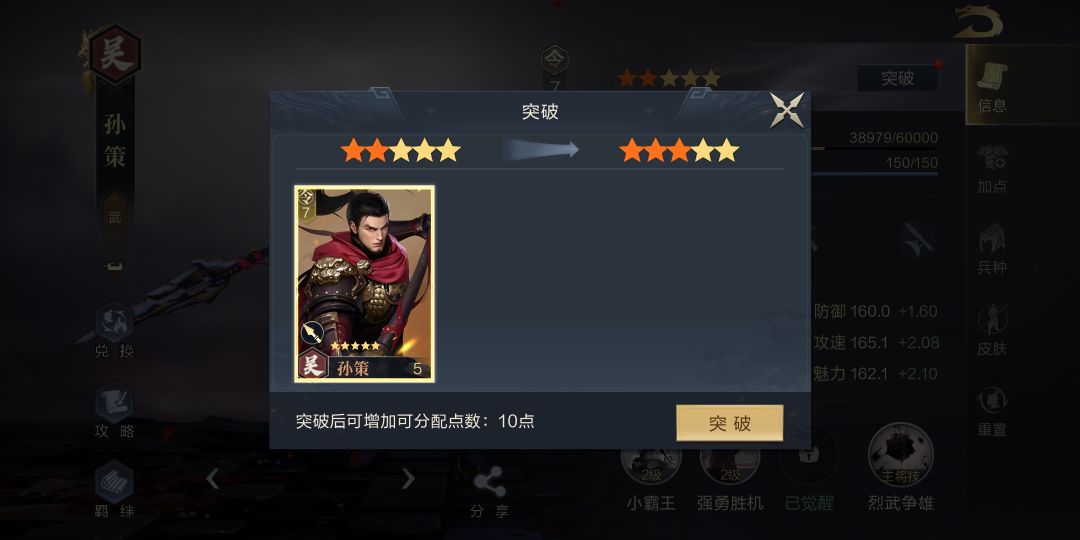The width and height of the screenshot is (1080, 540).
Task: Open the 羁绊 bonds icon
Action: (114, 490)
